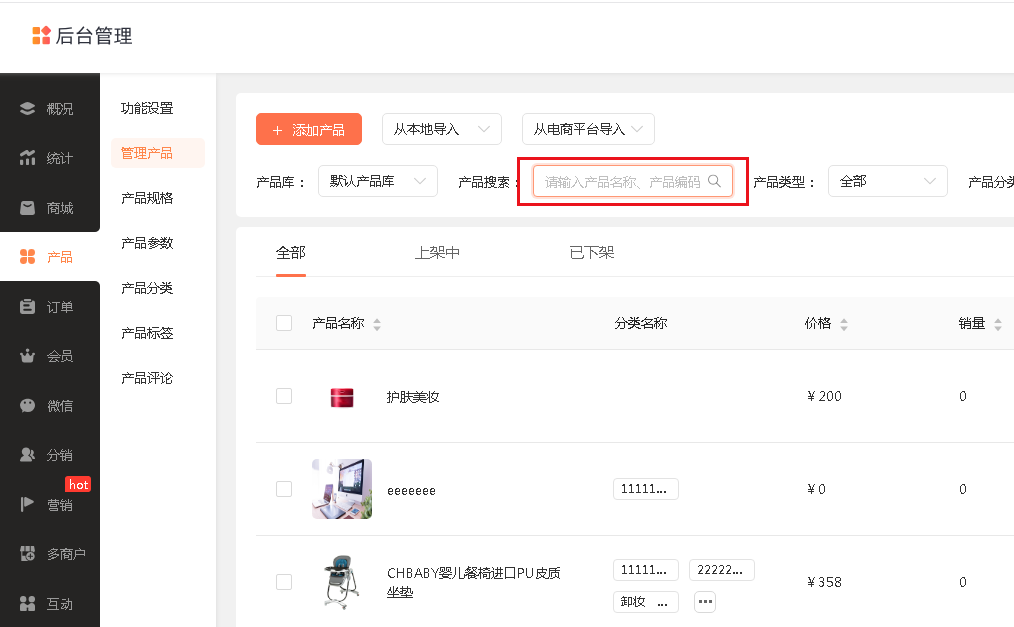Expand the 从电商平台导入 dropdown
Image resolution: width=1014 pixels, height=627 pixels.
click(588, 129)
